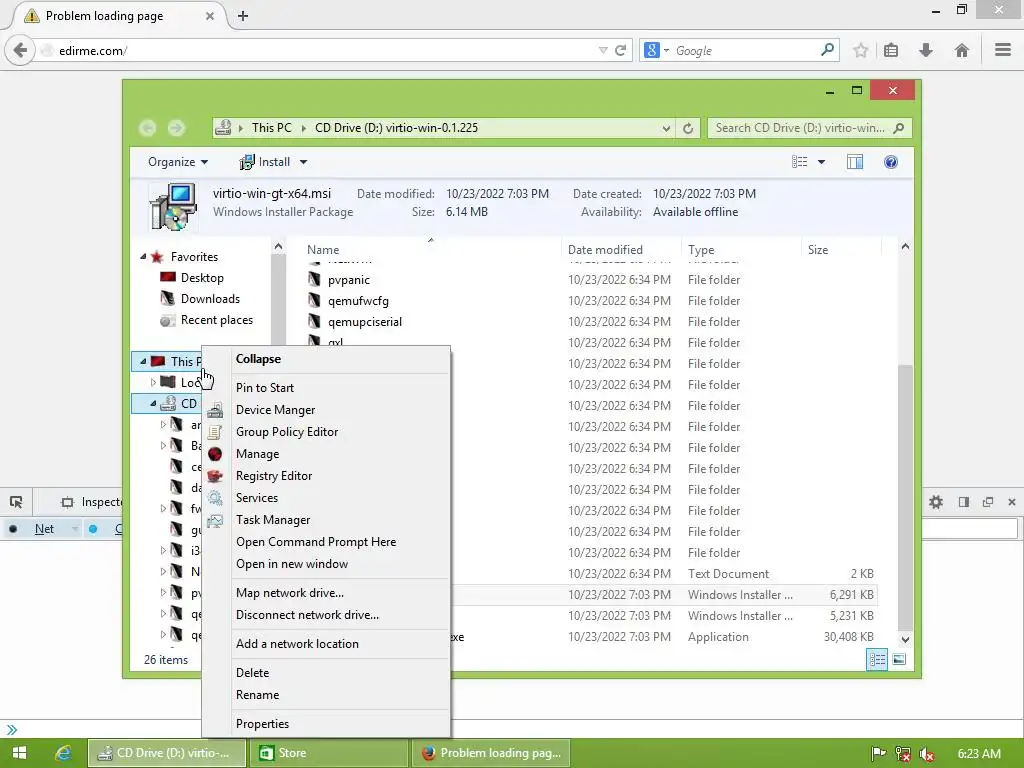Reload the page in Firefox
This screenshot has height=768, width=1024.
620,50
